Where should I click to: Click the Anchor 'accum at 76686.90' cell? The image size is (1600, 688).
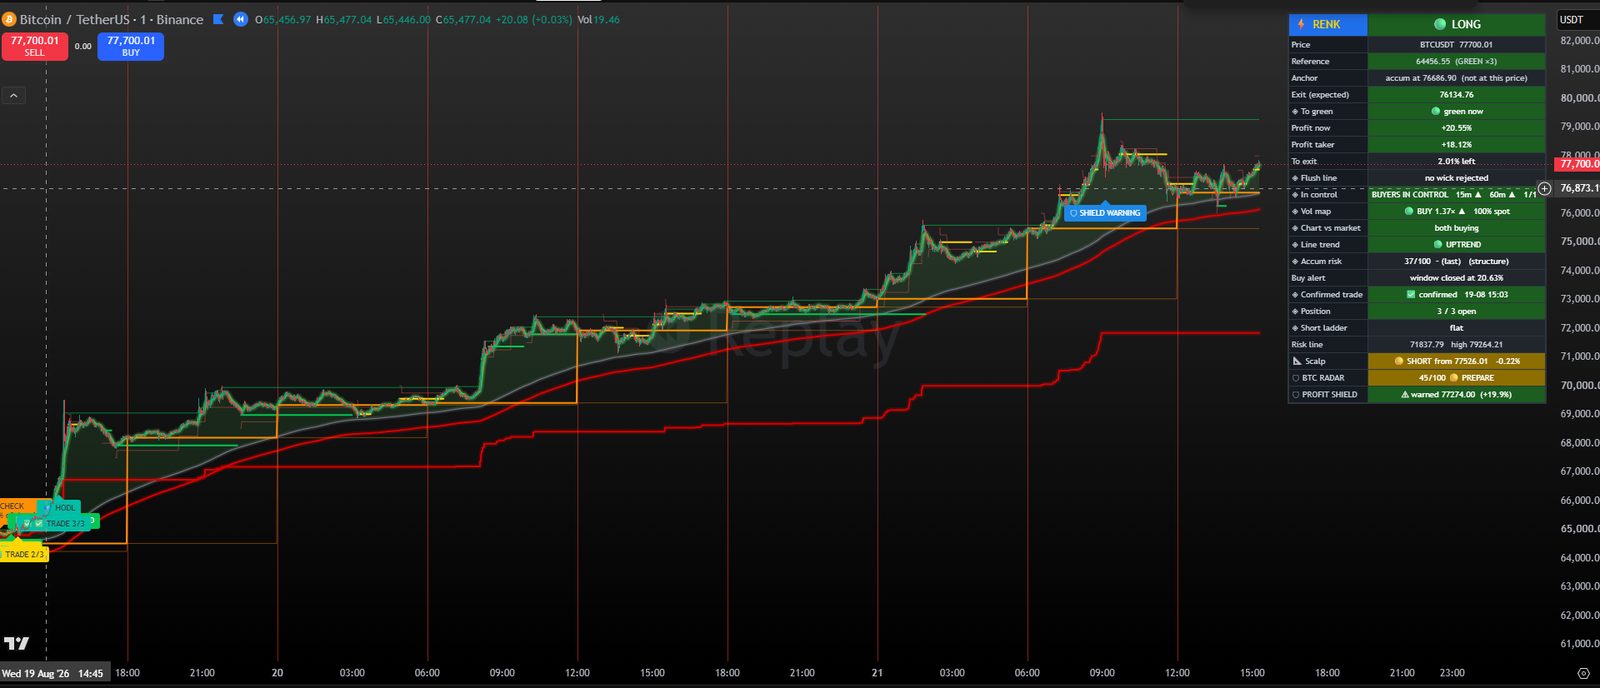coord(1456,78)
